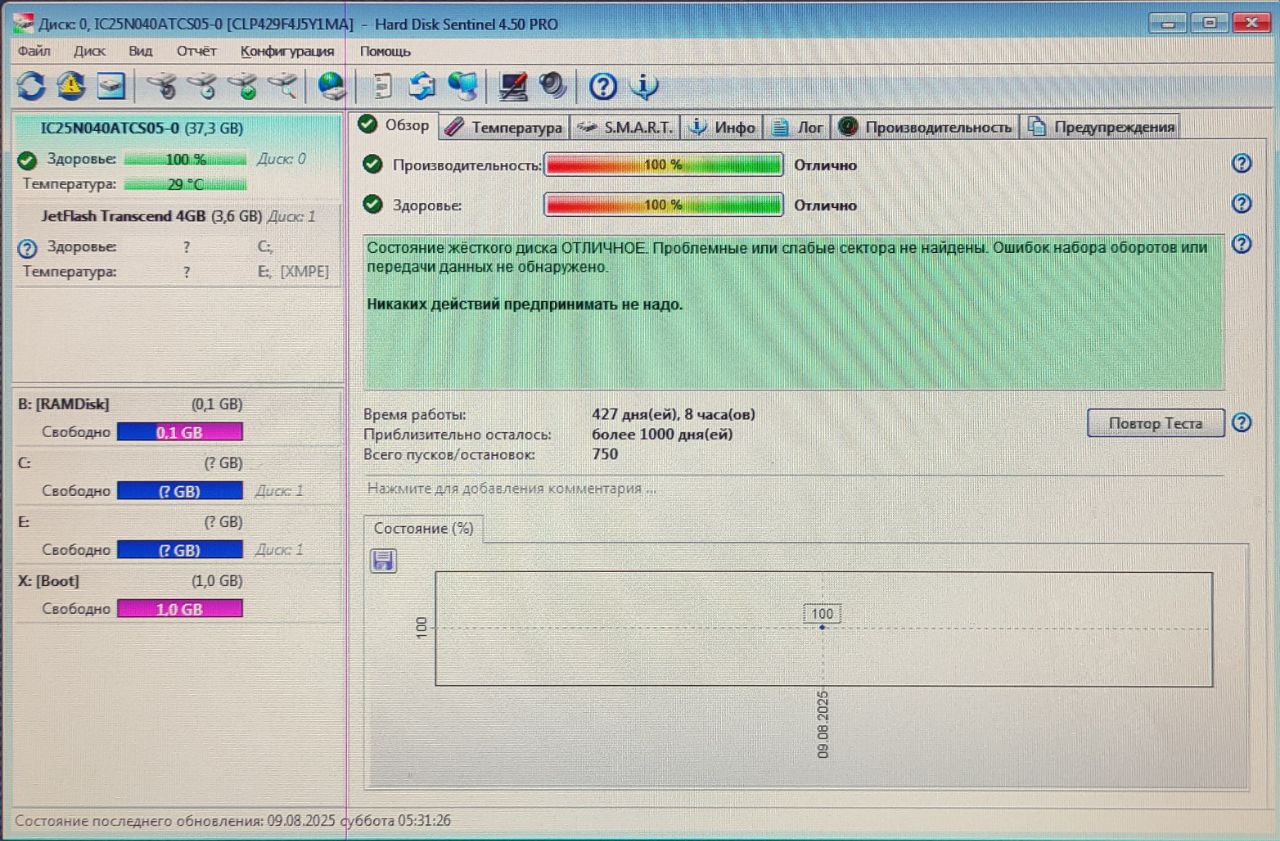Open the report document toolbar icon
1280x841 pixels.
[x=381, y=87]
